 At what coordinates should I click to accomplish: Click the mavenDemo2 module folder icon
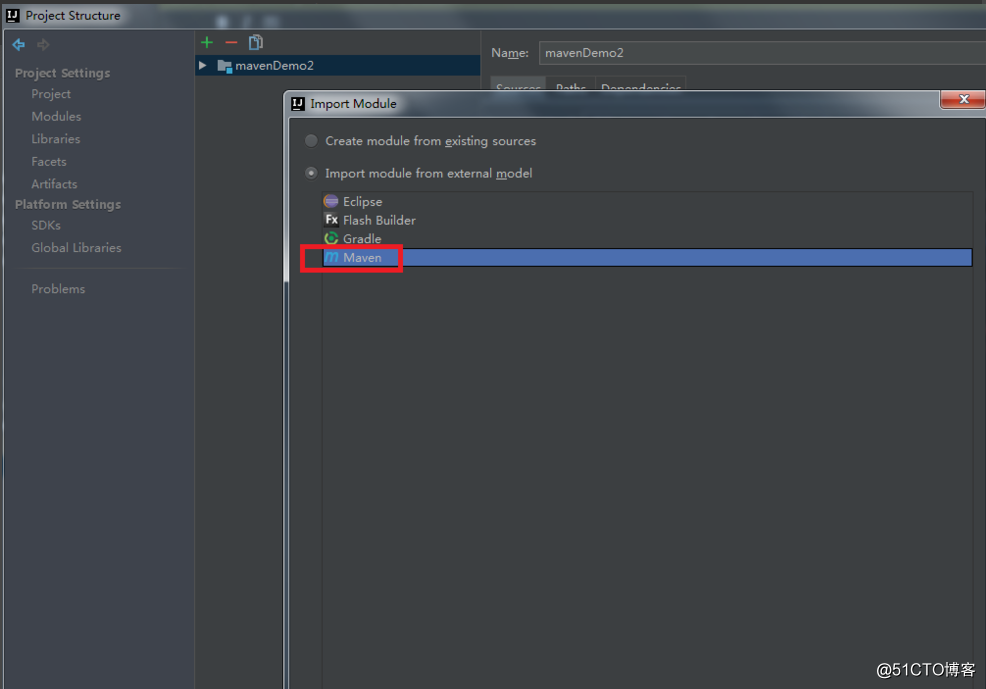click(224, 66)
